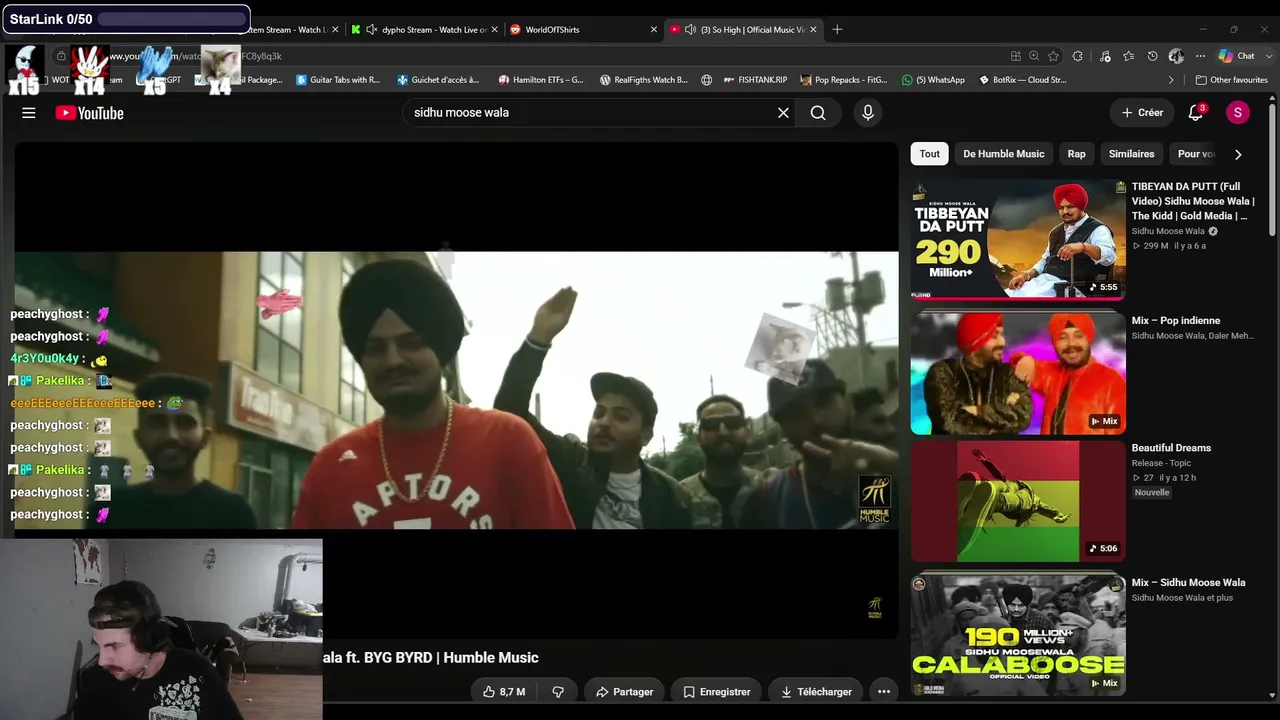Open the RealFigths Watch bookmark
This screenshot has width=1280, height=720.
coord(644,80)
